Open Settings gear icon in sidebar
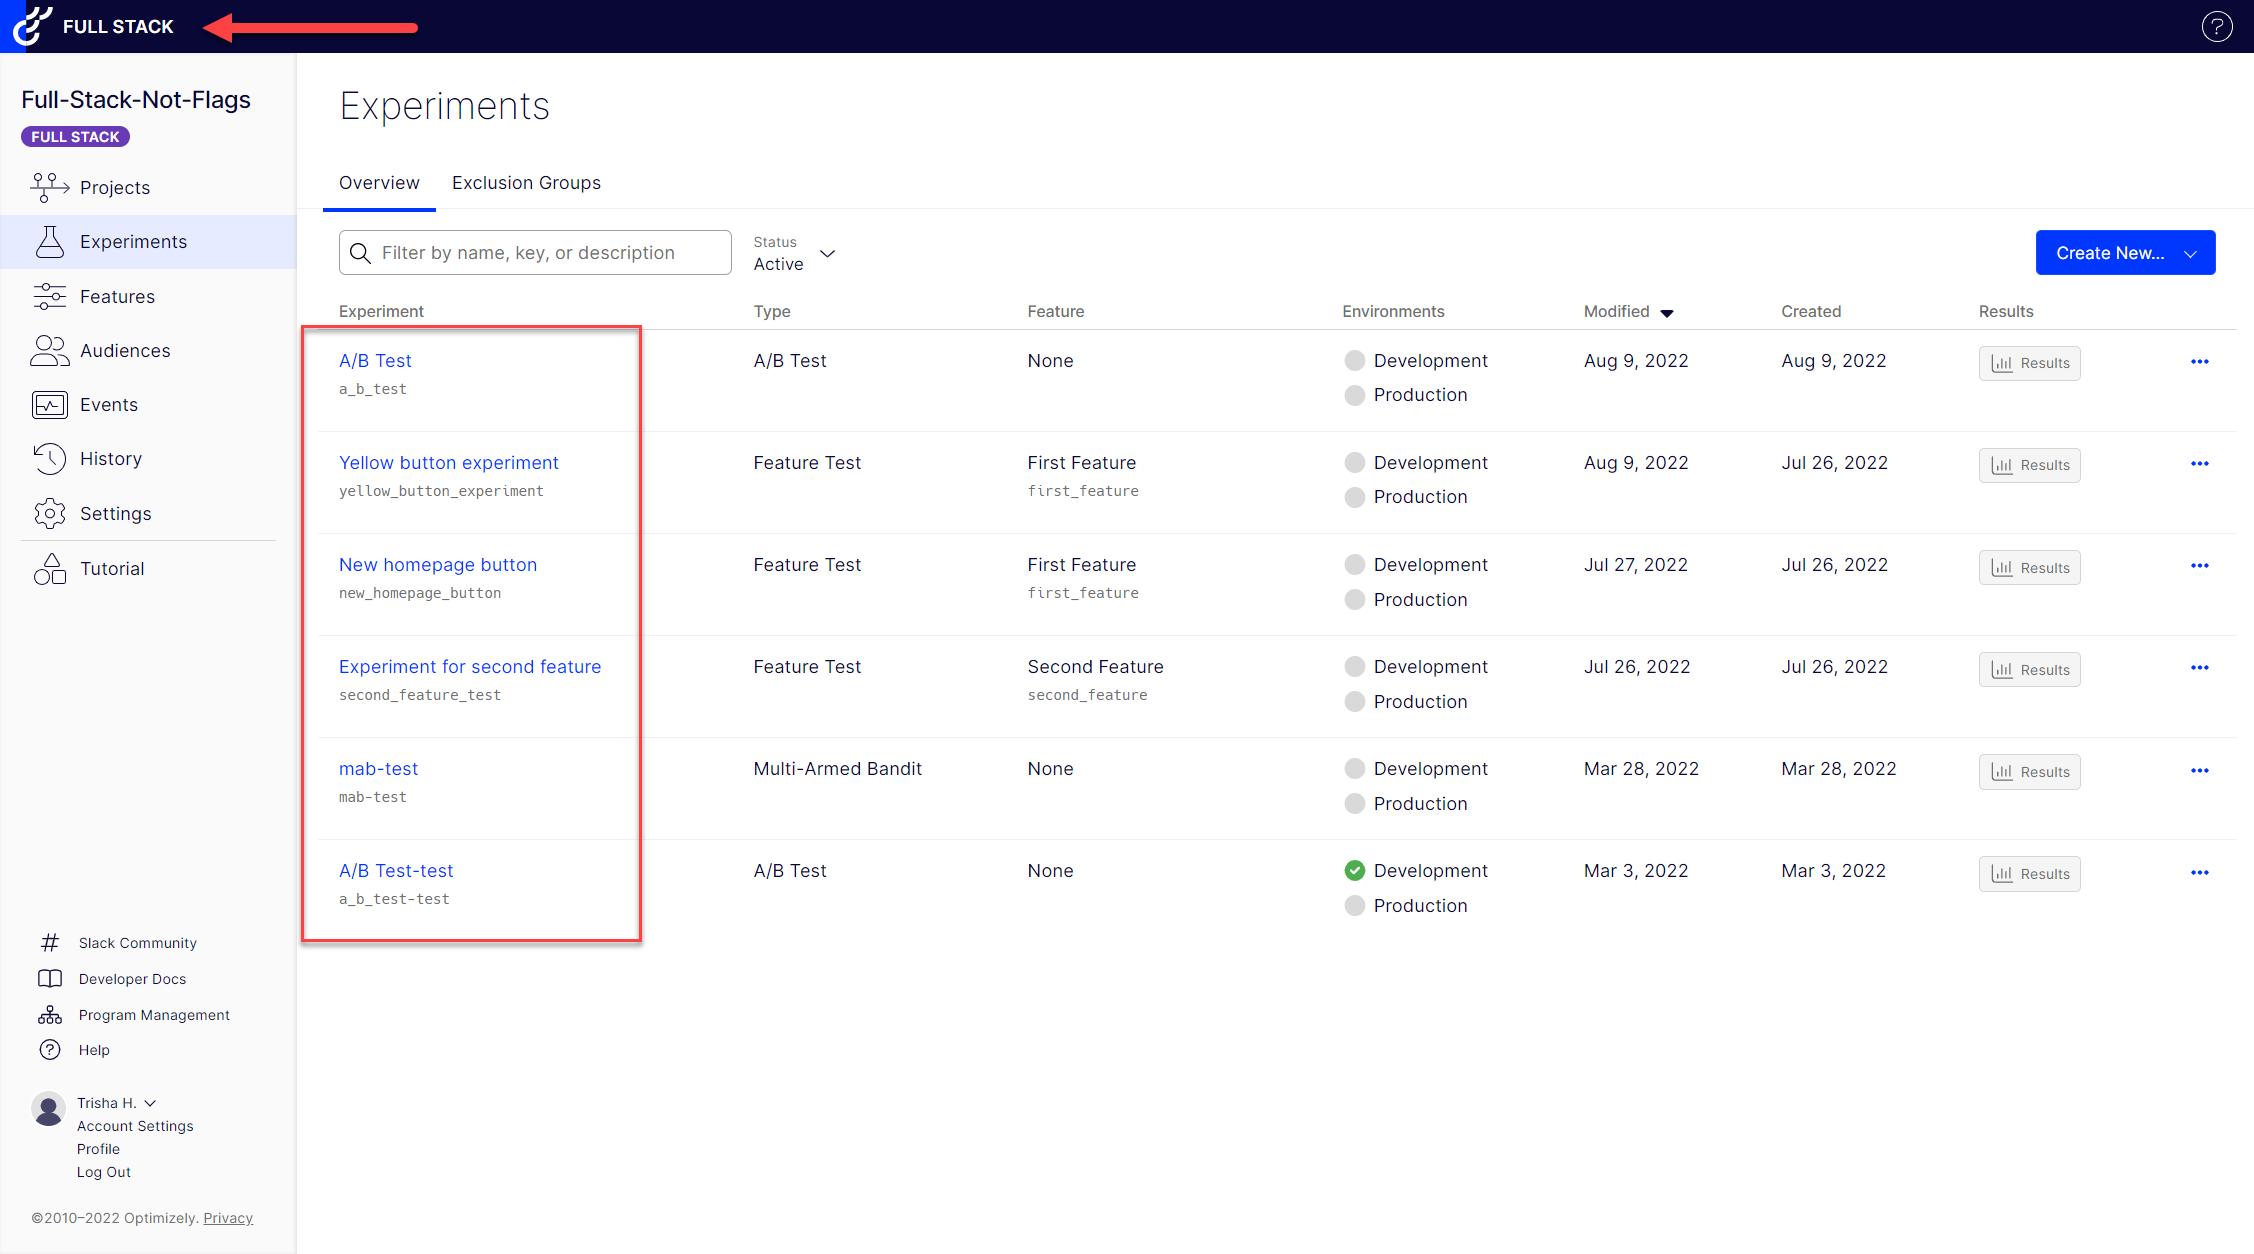2254x1254 pixels. pos(49,513)
